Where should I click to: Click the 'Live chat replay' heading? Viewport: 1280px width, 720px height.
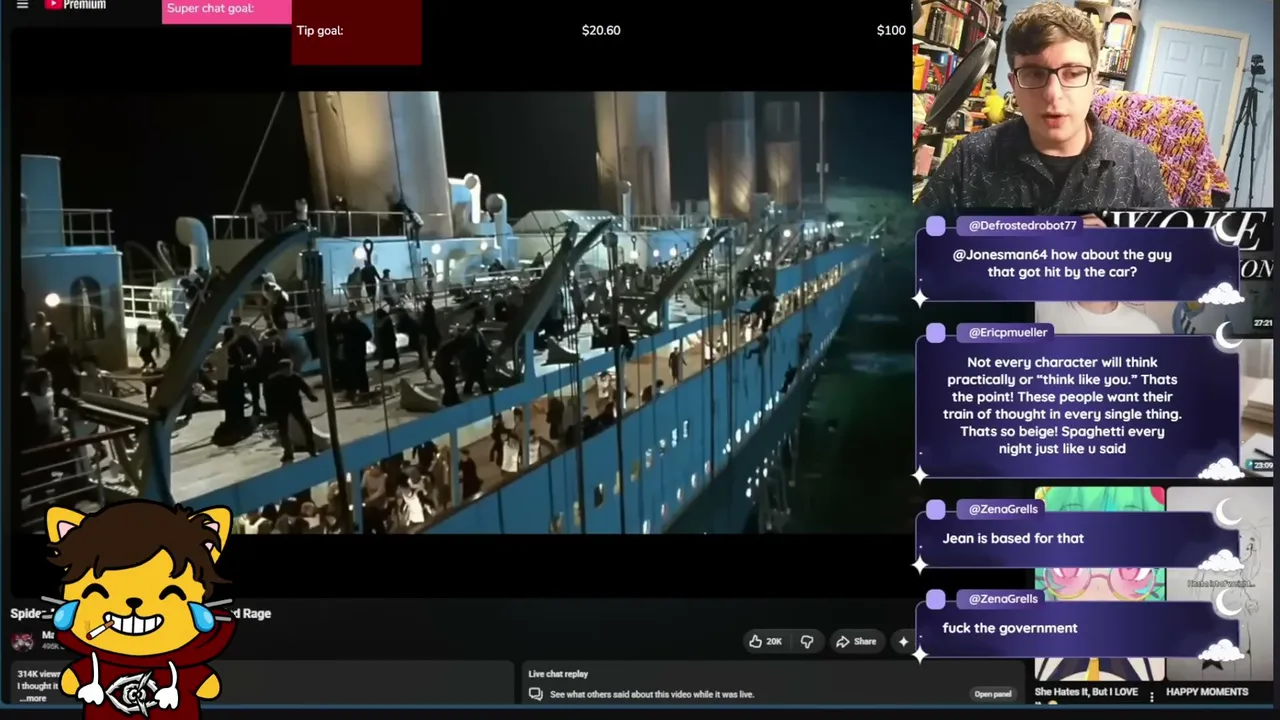pos(558,674)
